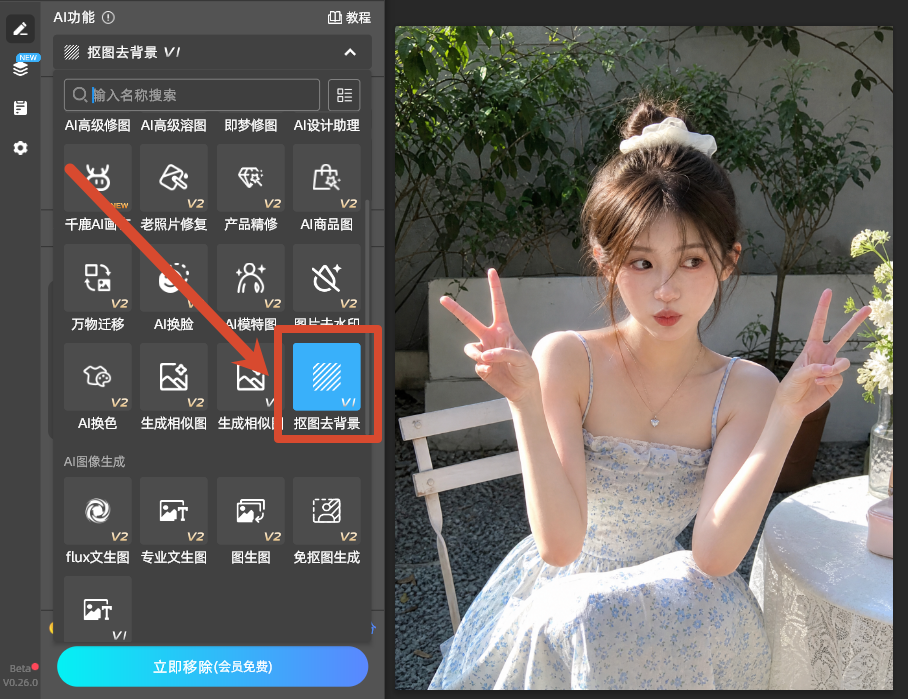The width and height of the screenshot is (908, 699).
Task: Click the AI高级溶图 label
Action: (x=174, y=125)
